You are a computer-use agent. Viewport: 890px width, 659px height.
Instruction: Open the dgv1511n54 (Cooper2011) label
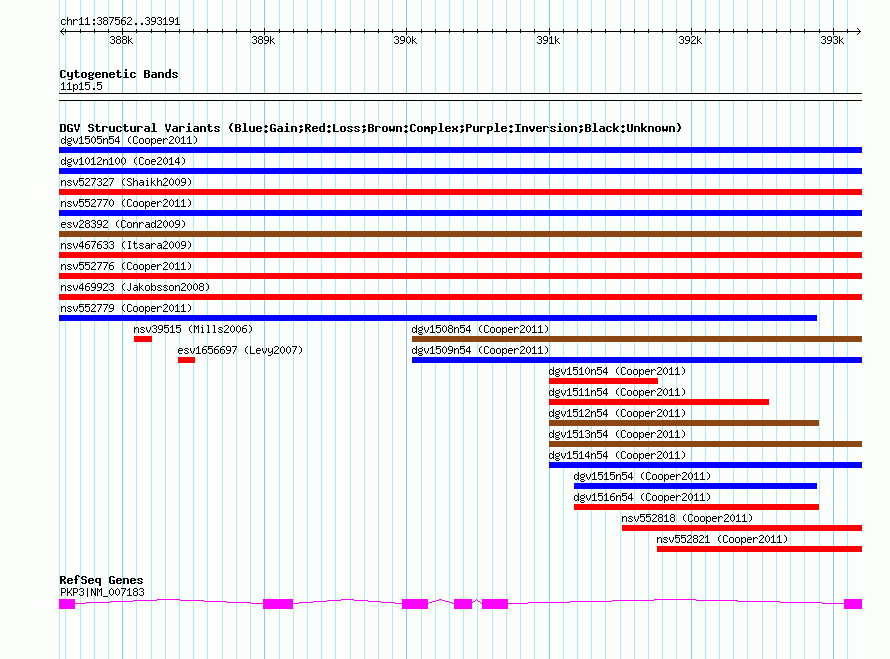[617, 392]
